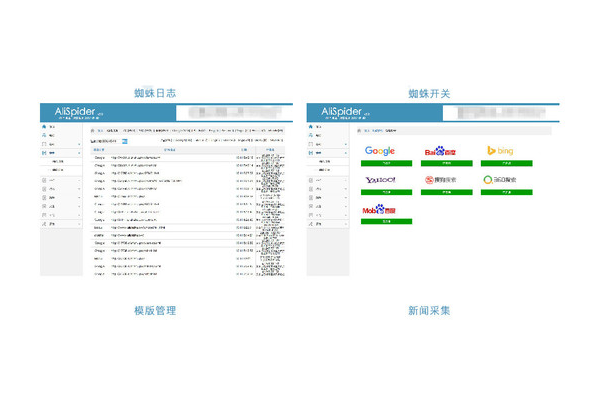The width and height of the screenshot is (600, 400).
Task: Click the home icon in left screenshot sidebar
Action: click(46, 128)
